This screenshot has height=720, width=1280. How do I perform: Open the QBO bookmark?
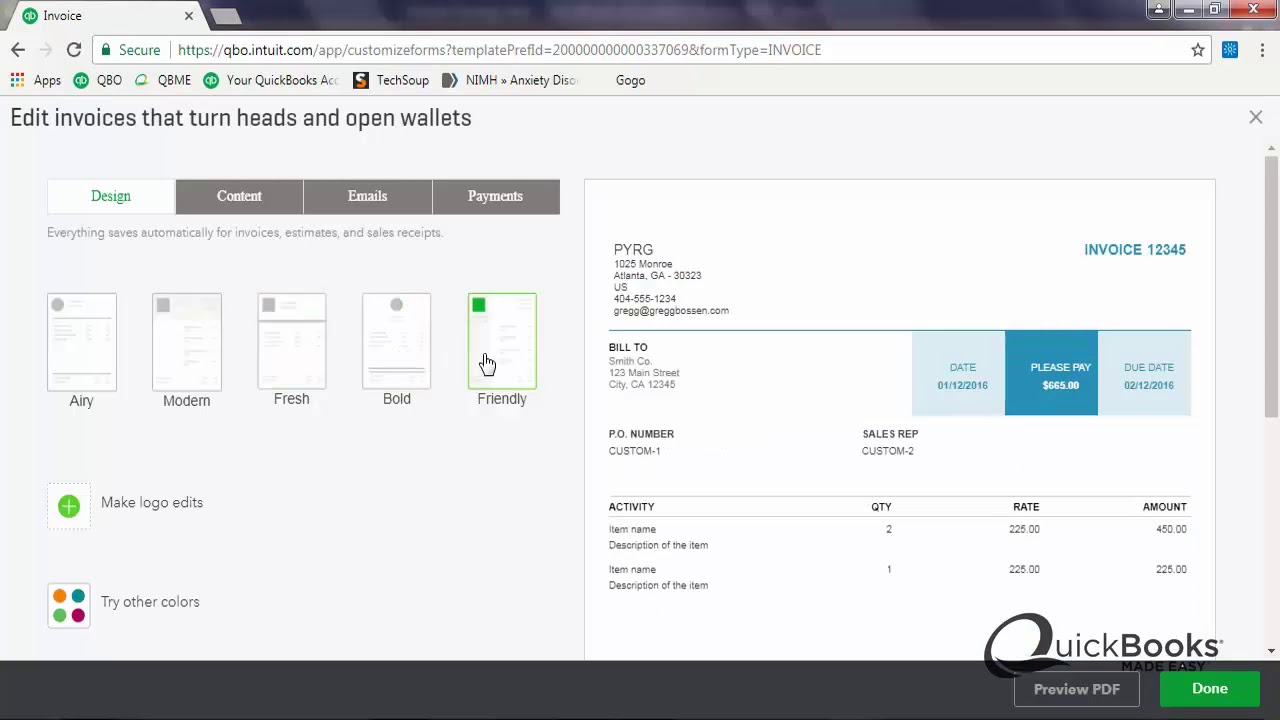tap(98, 80)
